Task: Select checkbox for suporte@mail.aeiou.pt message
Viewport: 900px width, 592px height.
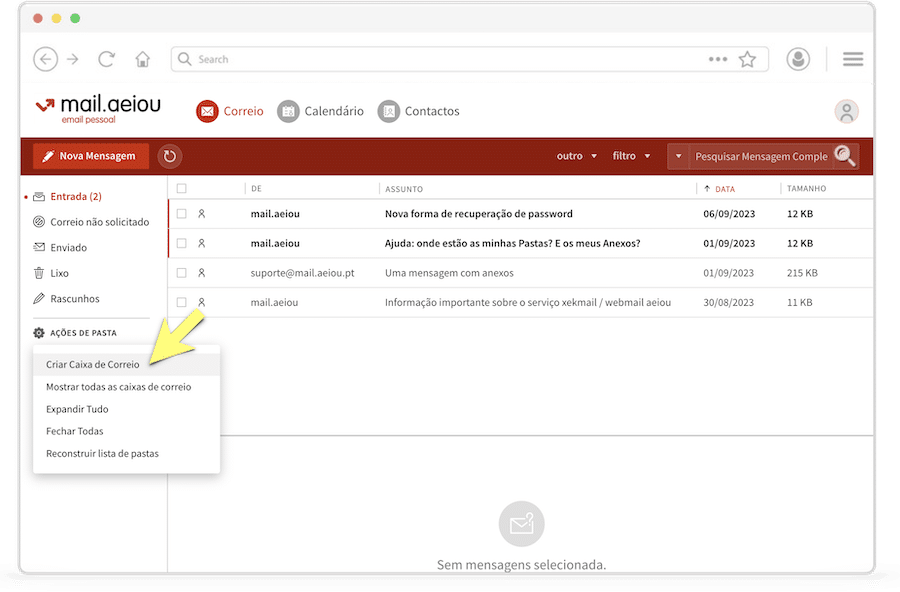Action: [x=181, y=273]
